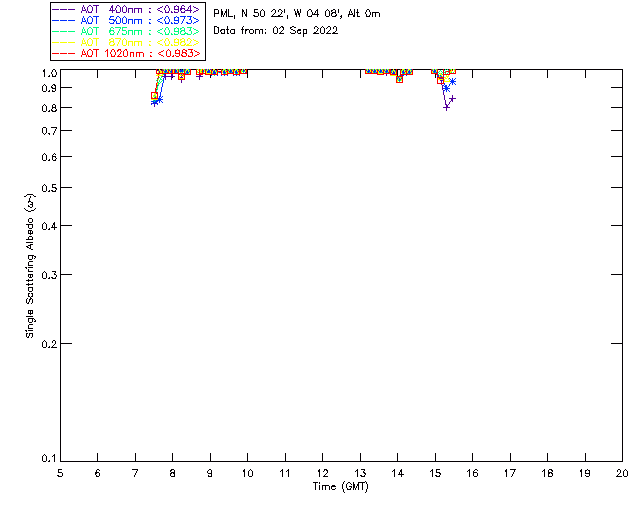Click the 16 hour x-axis label
This screenshot has height=512, width=640.
[473, 473]
